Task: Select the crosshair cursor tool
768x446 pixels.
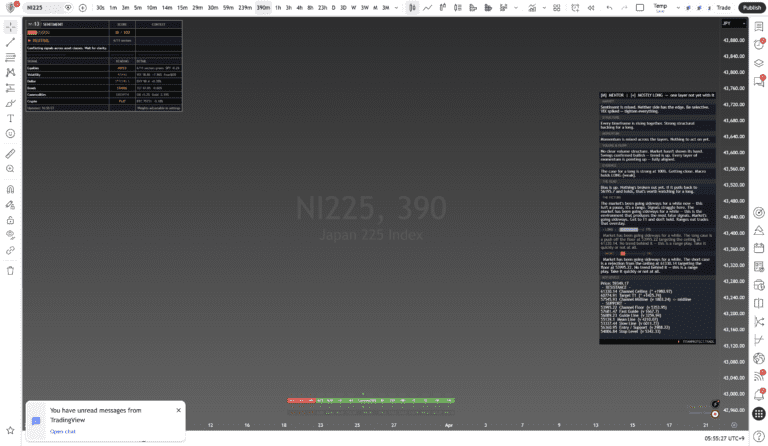Action: [x=10, y=27]
